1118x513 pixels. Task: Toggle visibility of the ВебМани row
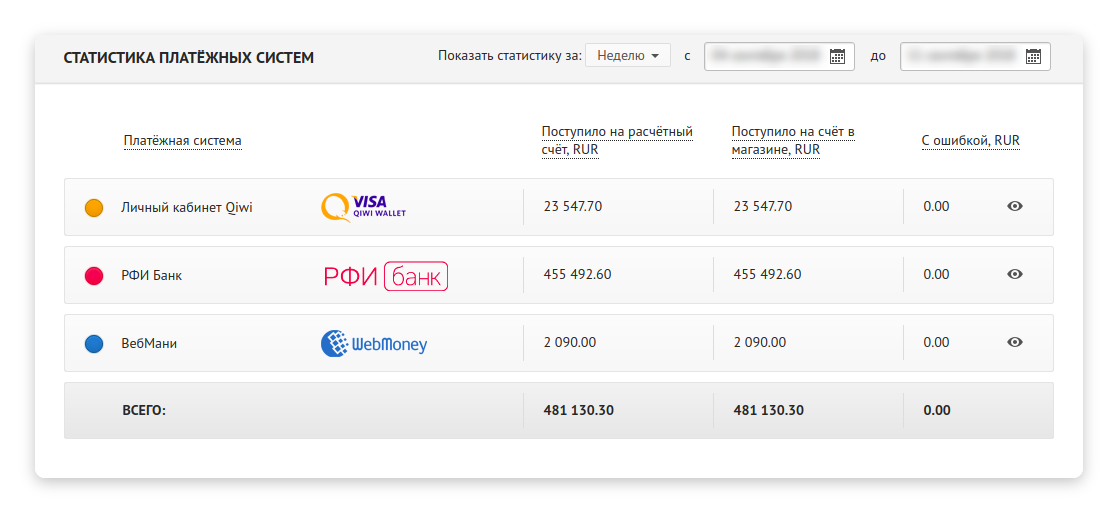click(1015, 342)
